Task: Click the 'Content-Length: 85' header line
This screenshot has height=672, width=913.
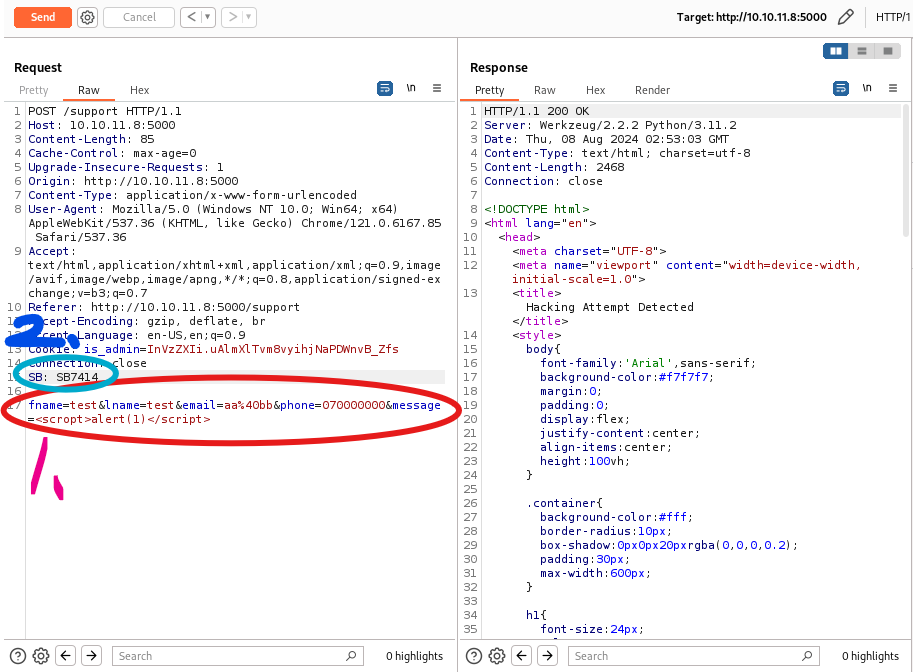Action: tap(91, 139)
